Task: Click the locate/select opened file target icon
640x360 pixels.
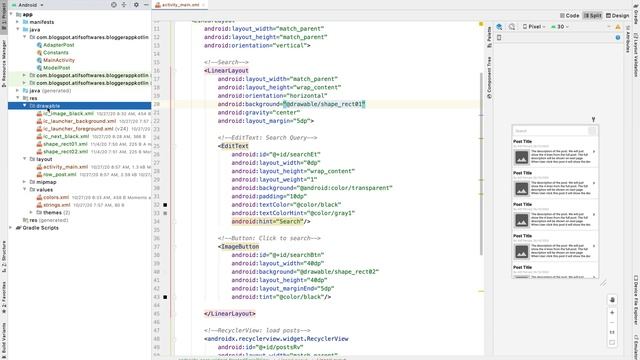Action: coord(114,5)
